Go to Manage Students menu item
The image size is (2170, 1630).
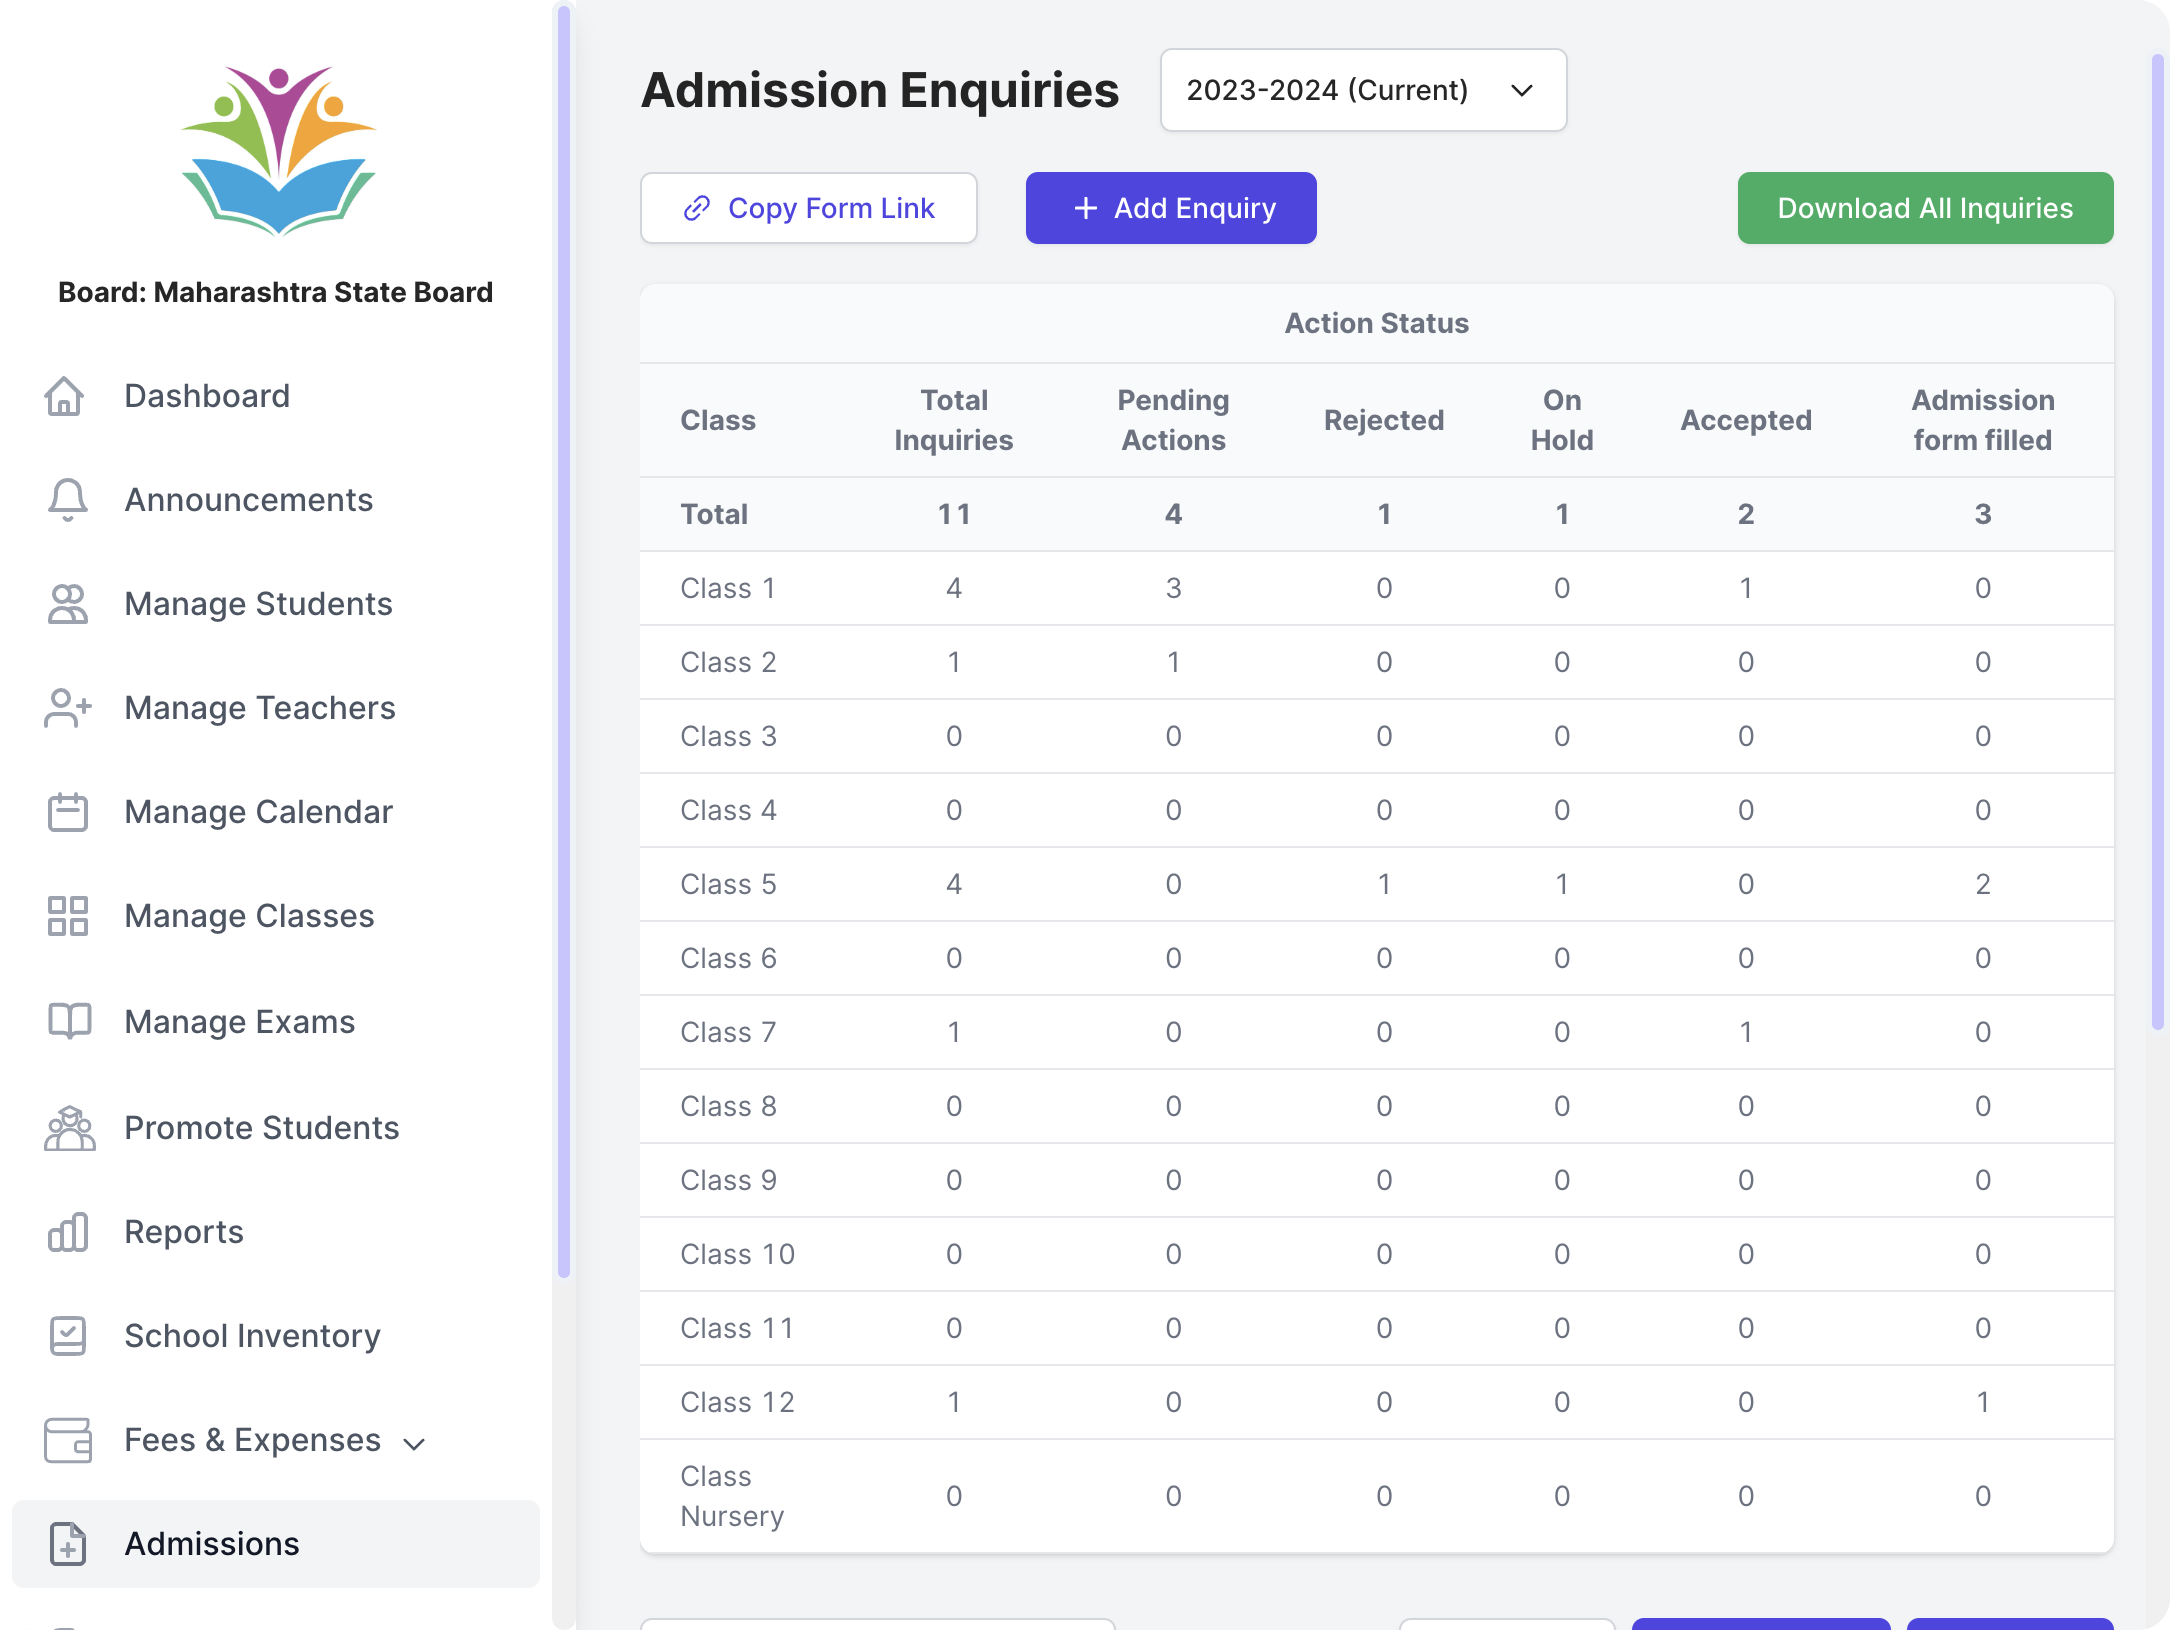pos(276,604)
